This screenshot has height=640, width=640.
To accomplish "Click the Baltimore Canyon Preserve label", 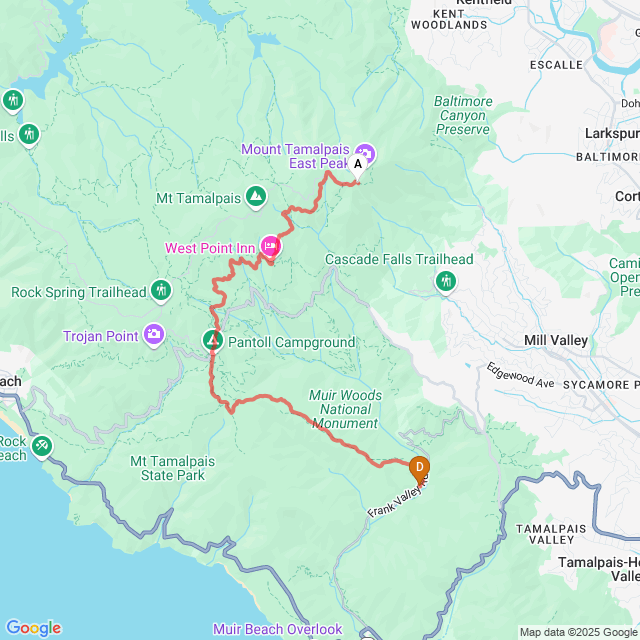I will (463, 116).
